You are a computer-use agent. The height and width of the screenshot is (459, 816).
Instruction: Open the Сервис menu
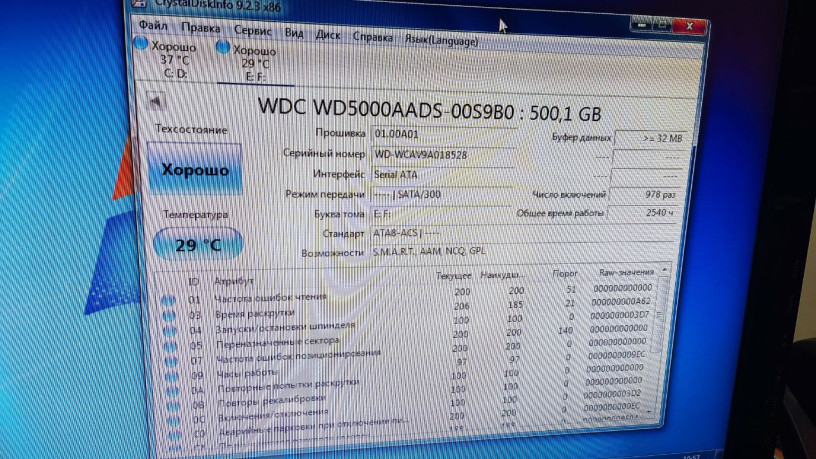click(x=252, y=31)
